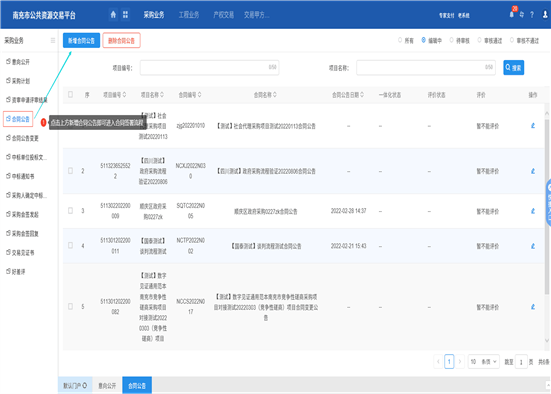Open the user profile icon
551x394 pixels.
click(545, 14)
